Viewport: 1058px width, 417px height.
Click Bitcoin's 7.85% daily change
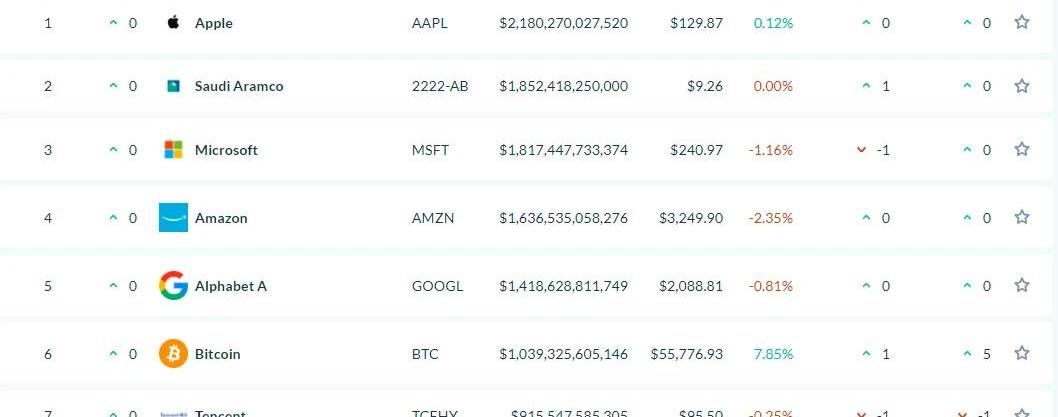coord(770,354)
